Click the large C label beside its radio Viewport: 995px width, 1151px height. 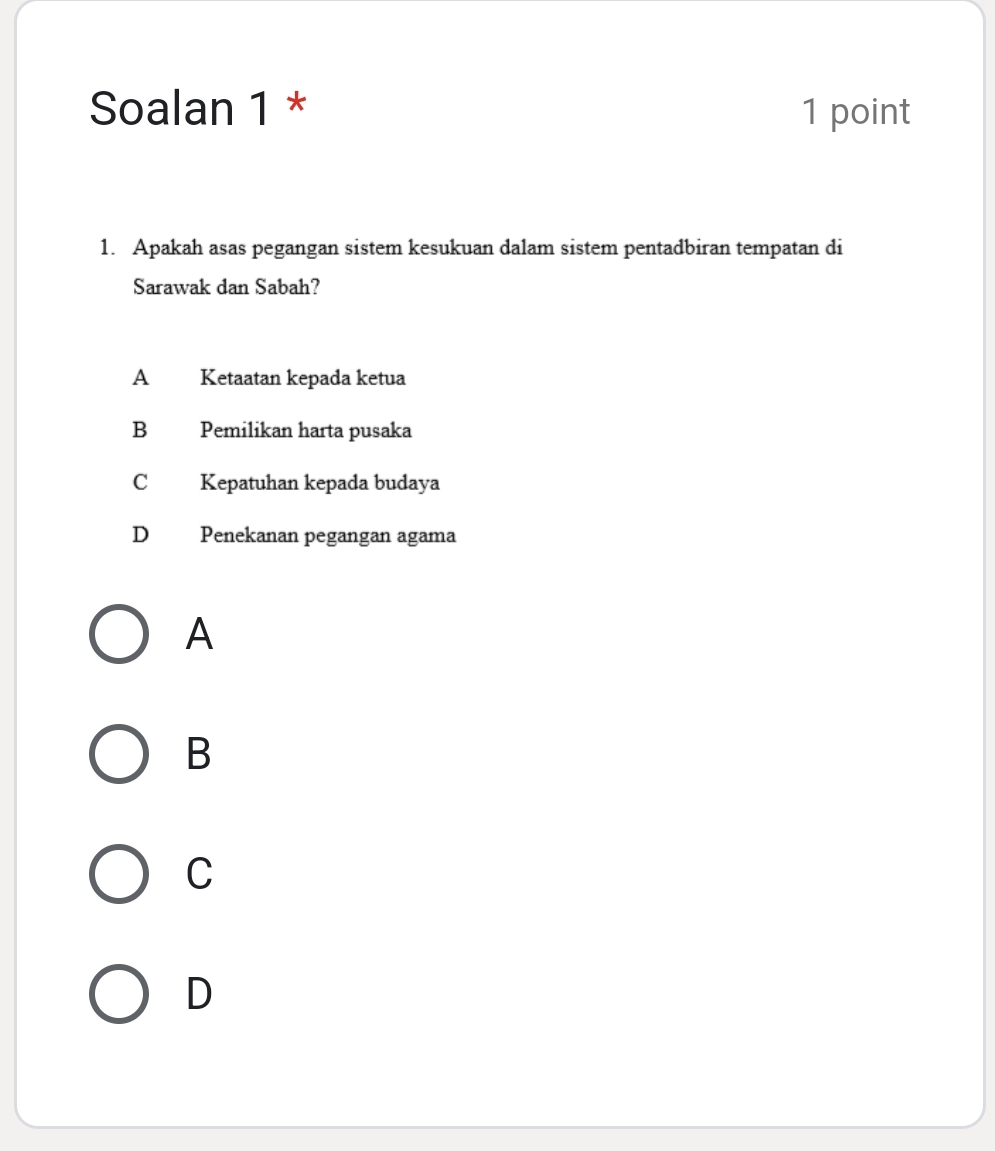coord(200,873)
